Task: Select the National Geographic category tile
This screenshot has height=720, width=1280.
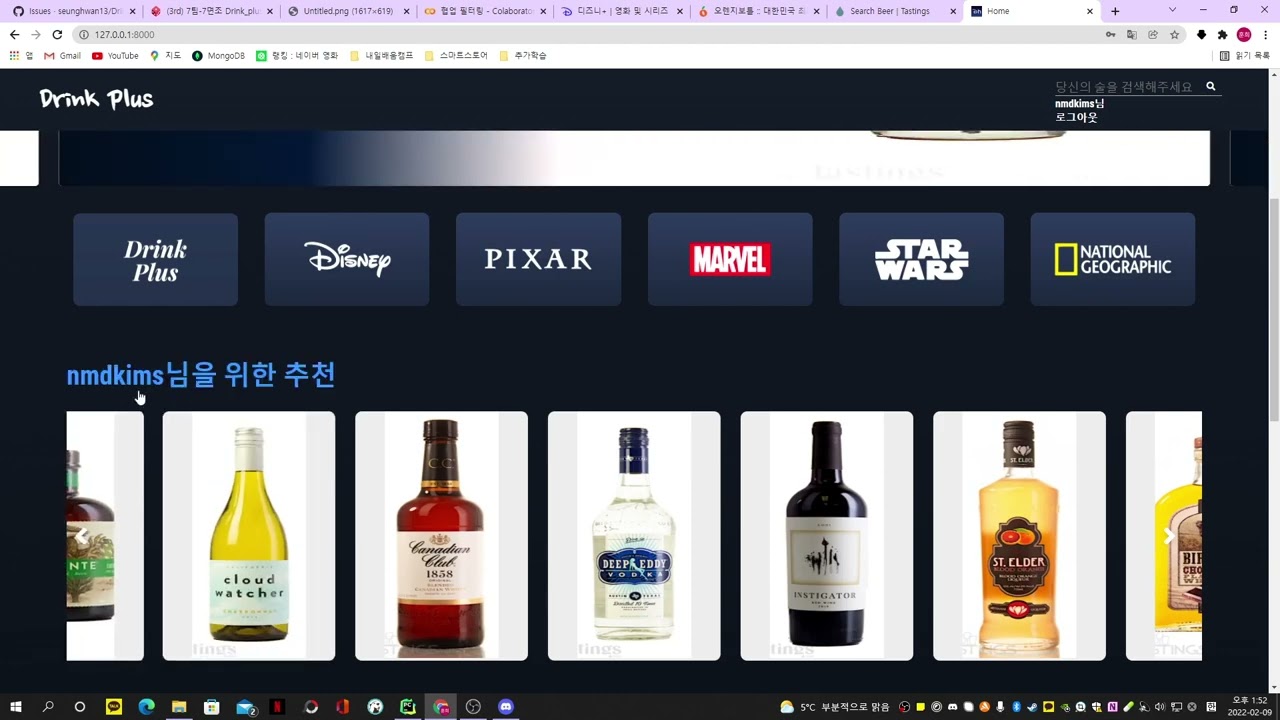Action: [x=1112, y=259]
